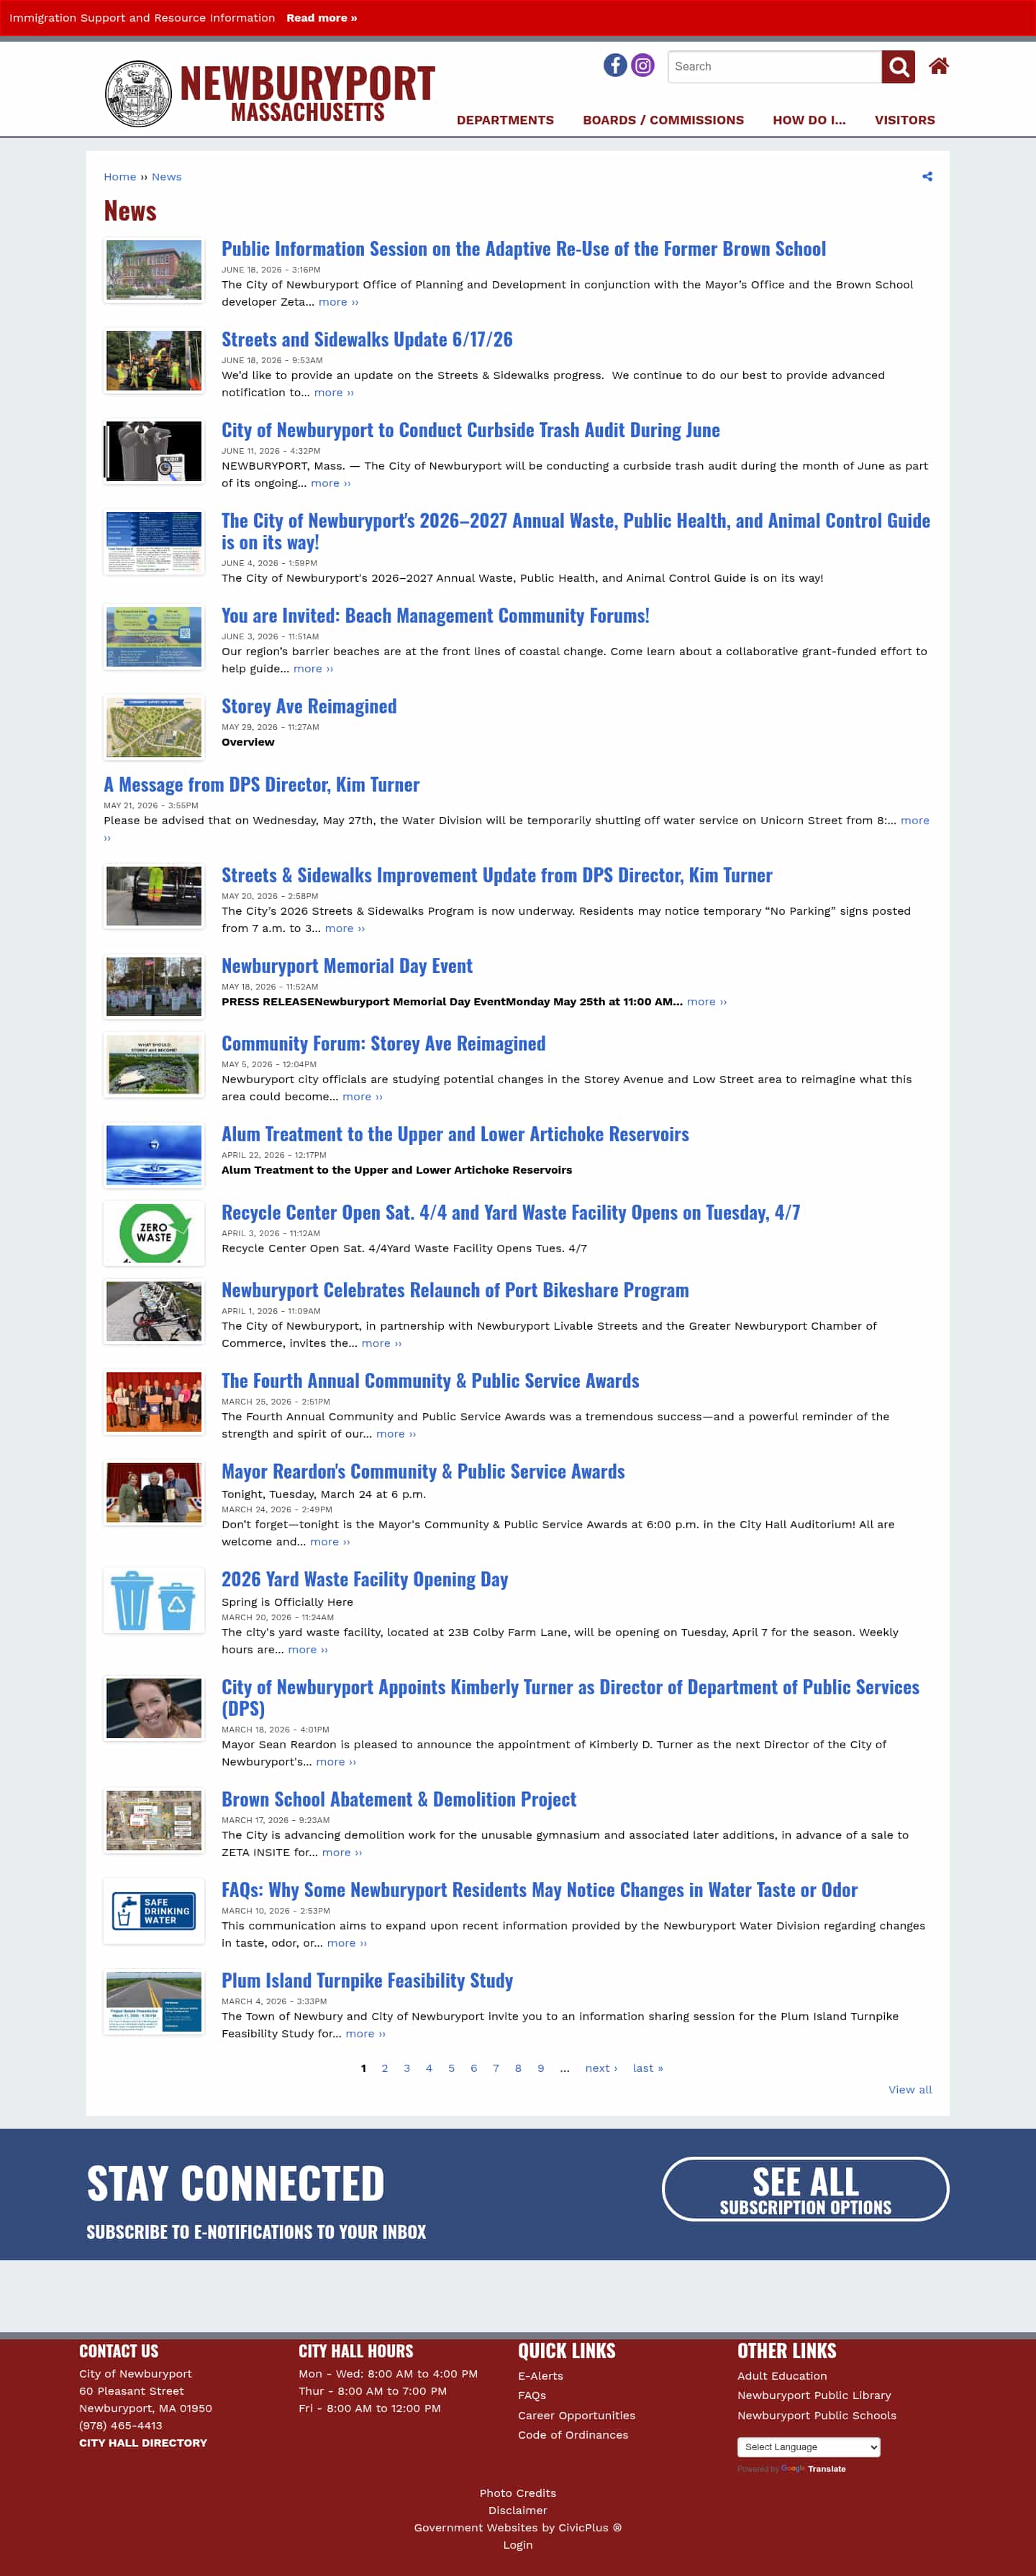Open Code of Ordinances quick link

point(573,2435)
